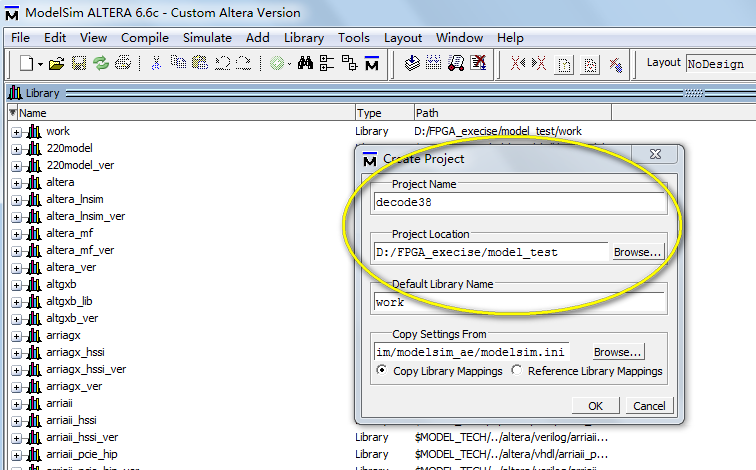Expand the altera_mf library tree node
The image size is (756, 470).
(16, 234)
